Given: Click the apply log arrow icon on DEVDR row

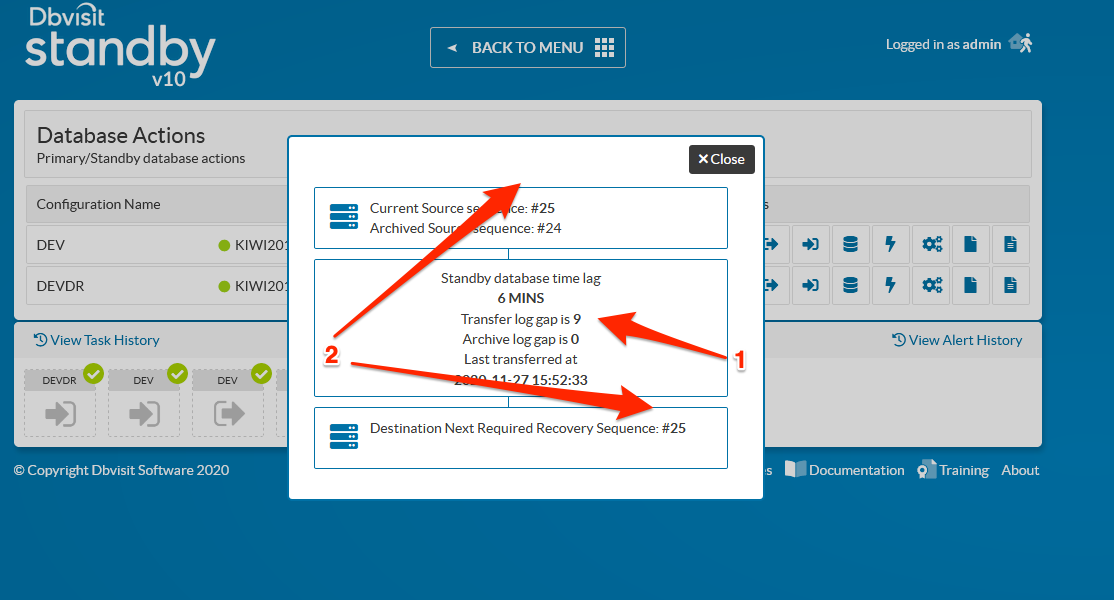Looking at the screenshot, I should coord(811,286).
